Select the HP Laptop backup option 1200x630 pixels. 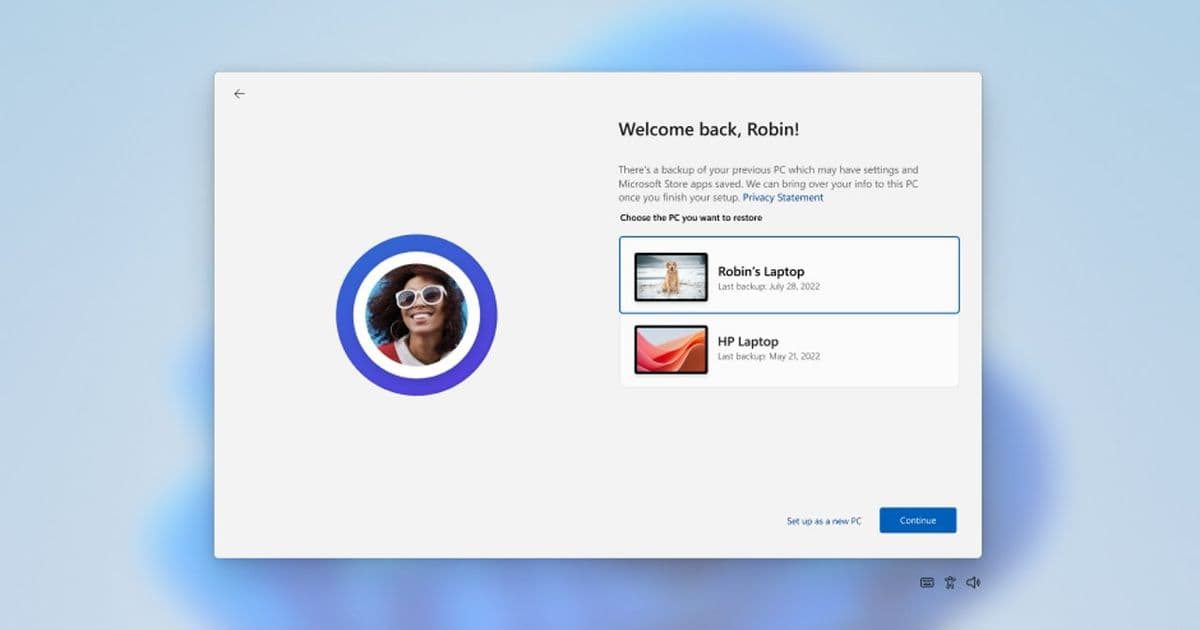tap(788, 351)
